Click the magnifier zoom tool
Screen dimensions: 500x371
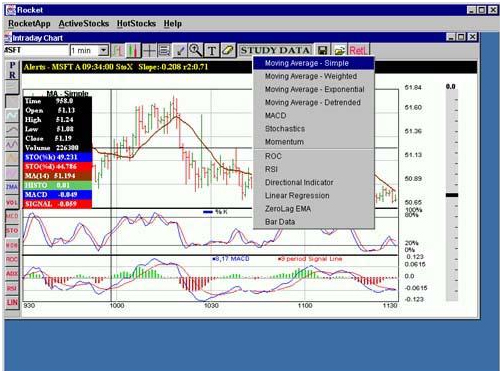point(196,51)
